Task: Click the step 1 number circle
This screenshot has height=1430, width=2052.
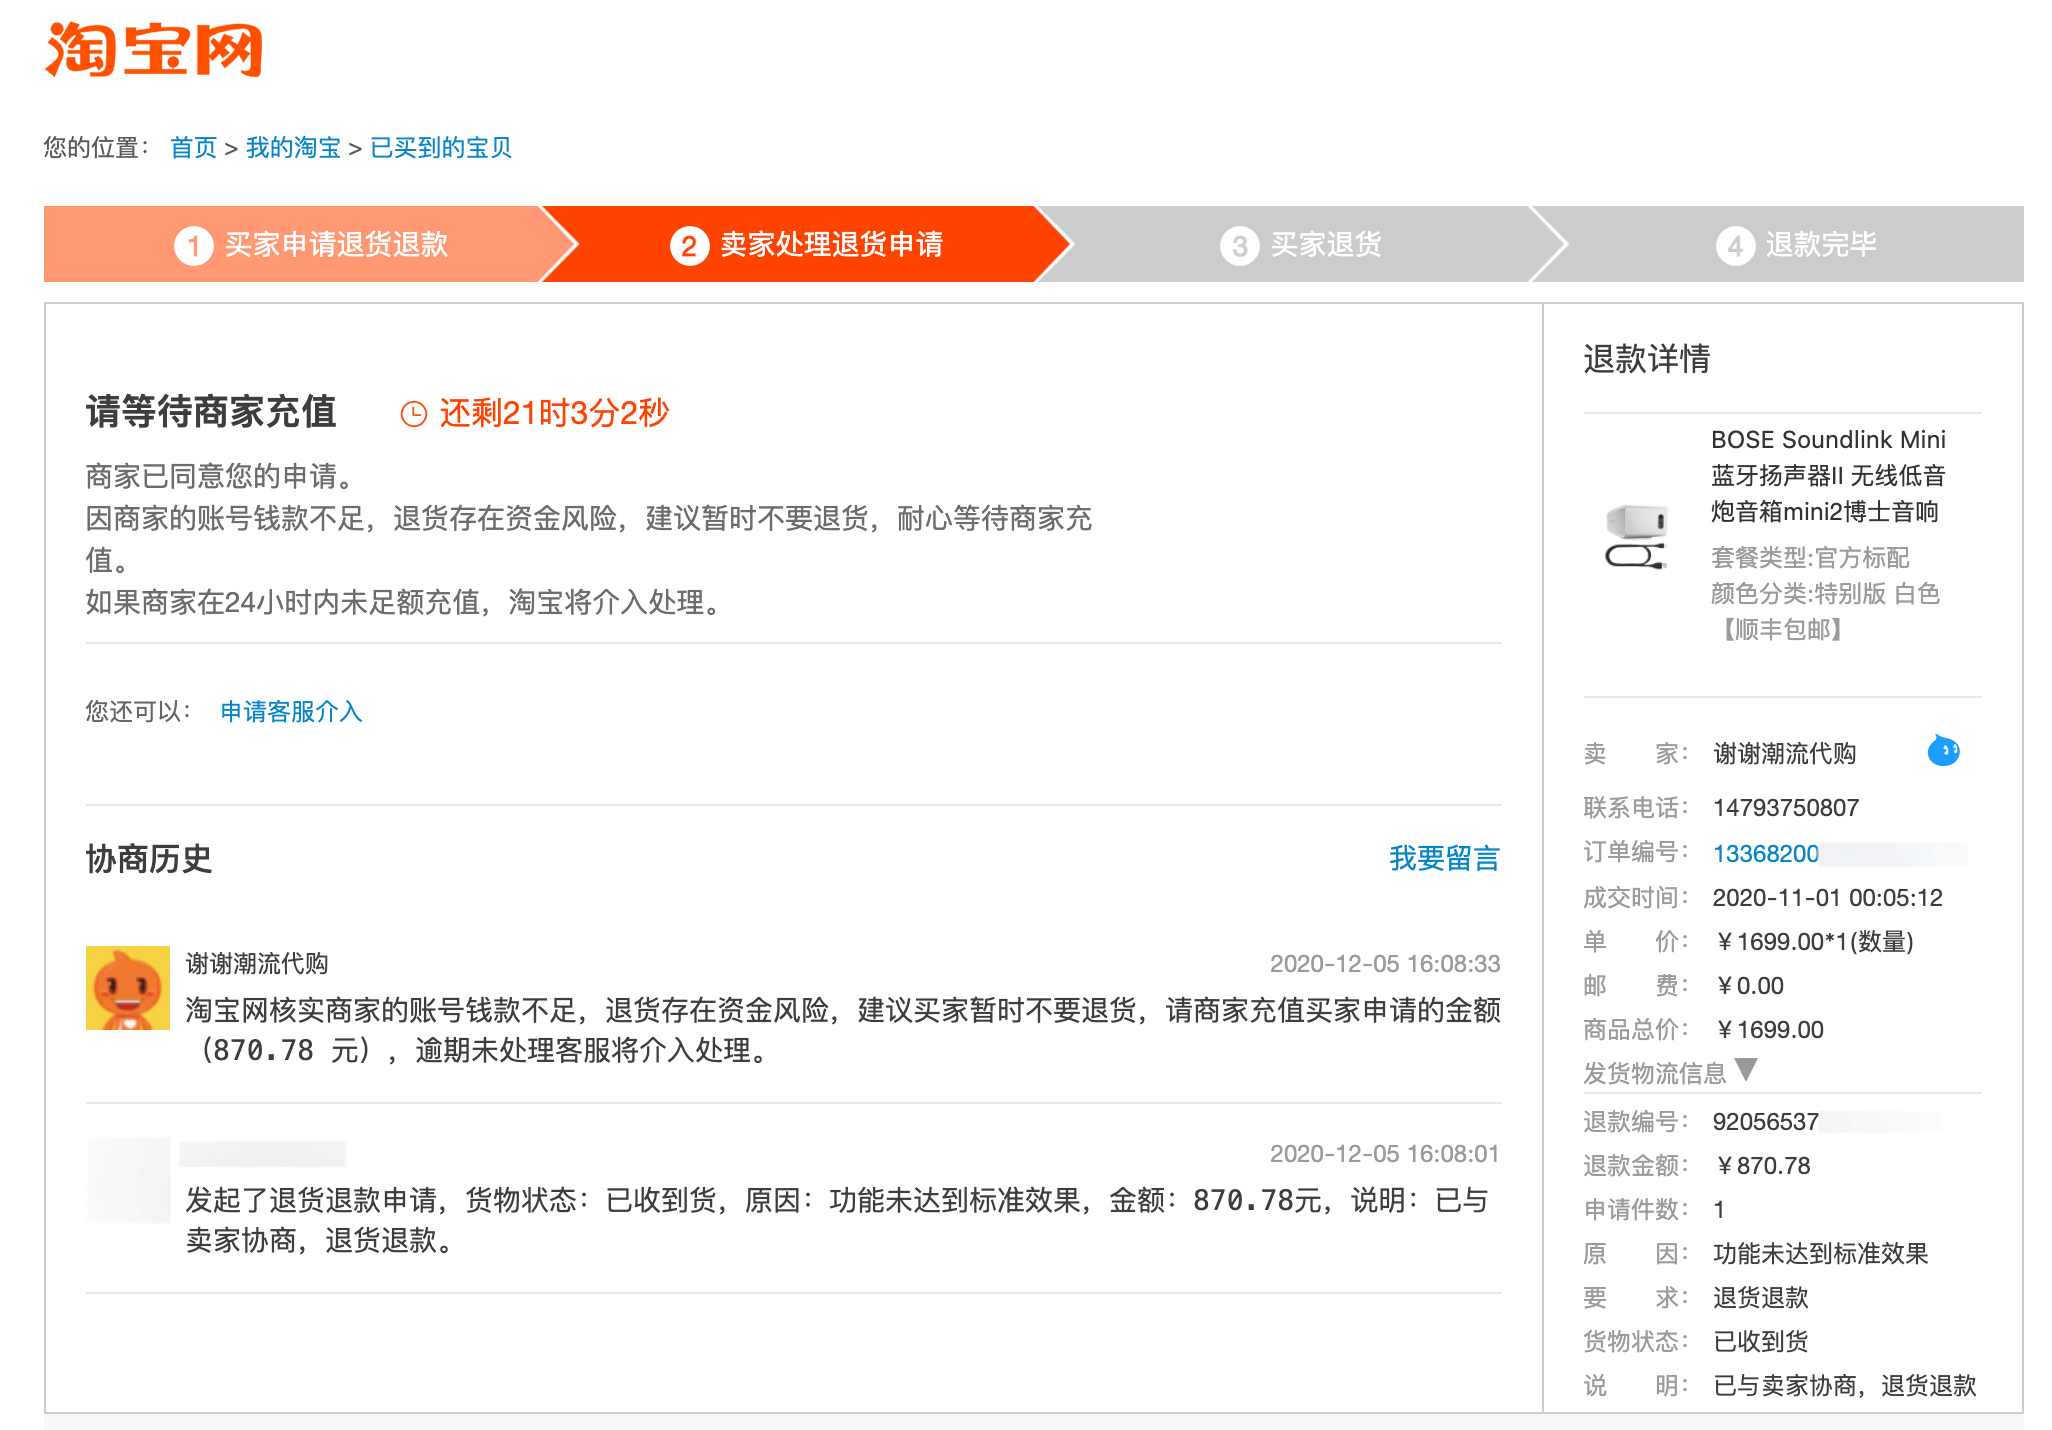Action: (x=193, y=245)
